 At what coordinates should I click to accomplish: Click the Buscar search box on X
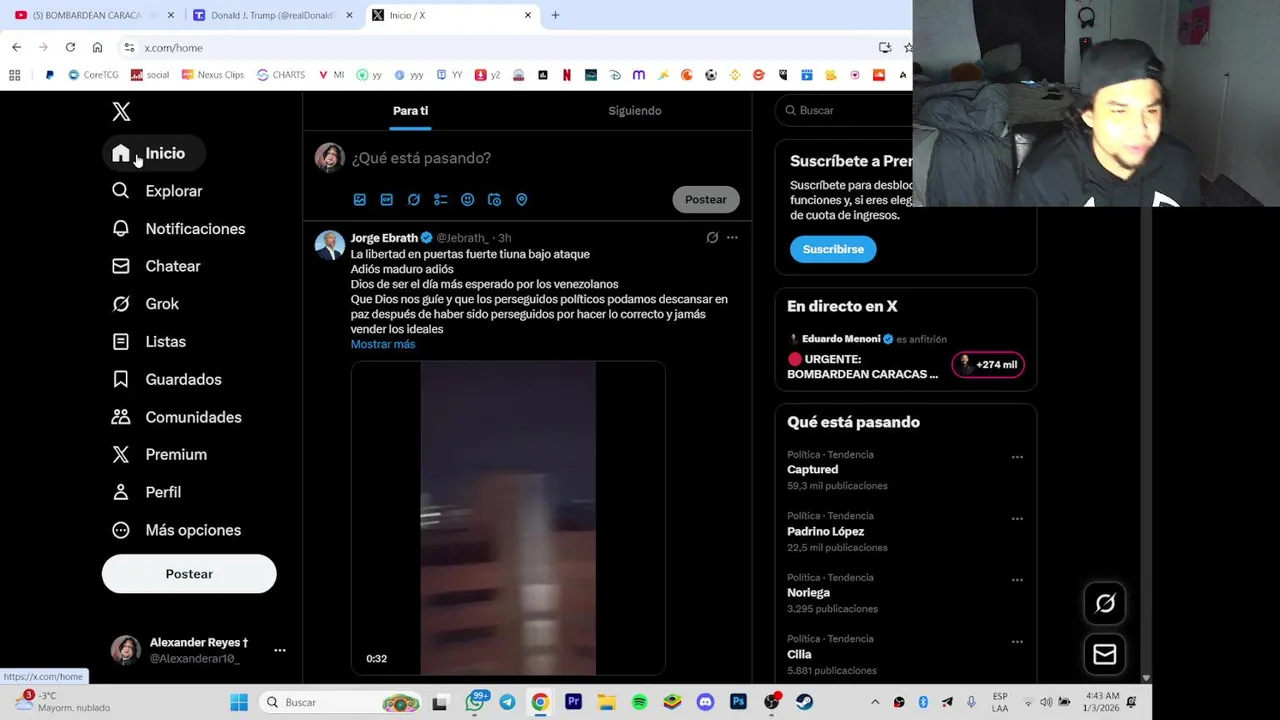846,111
